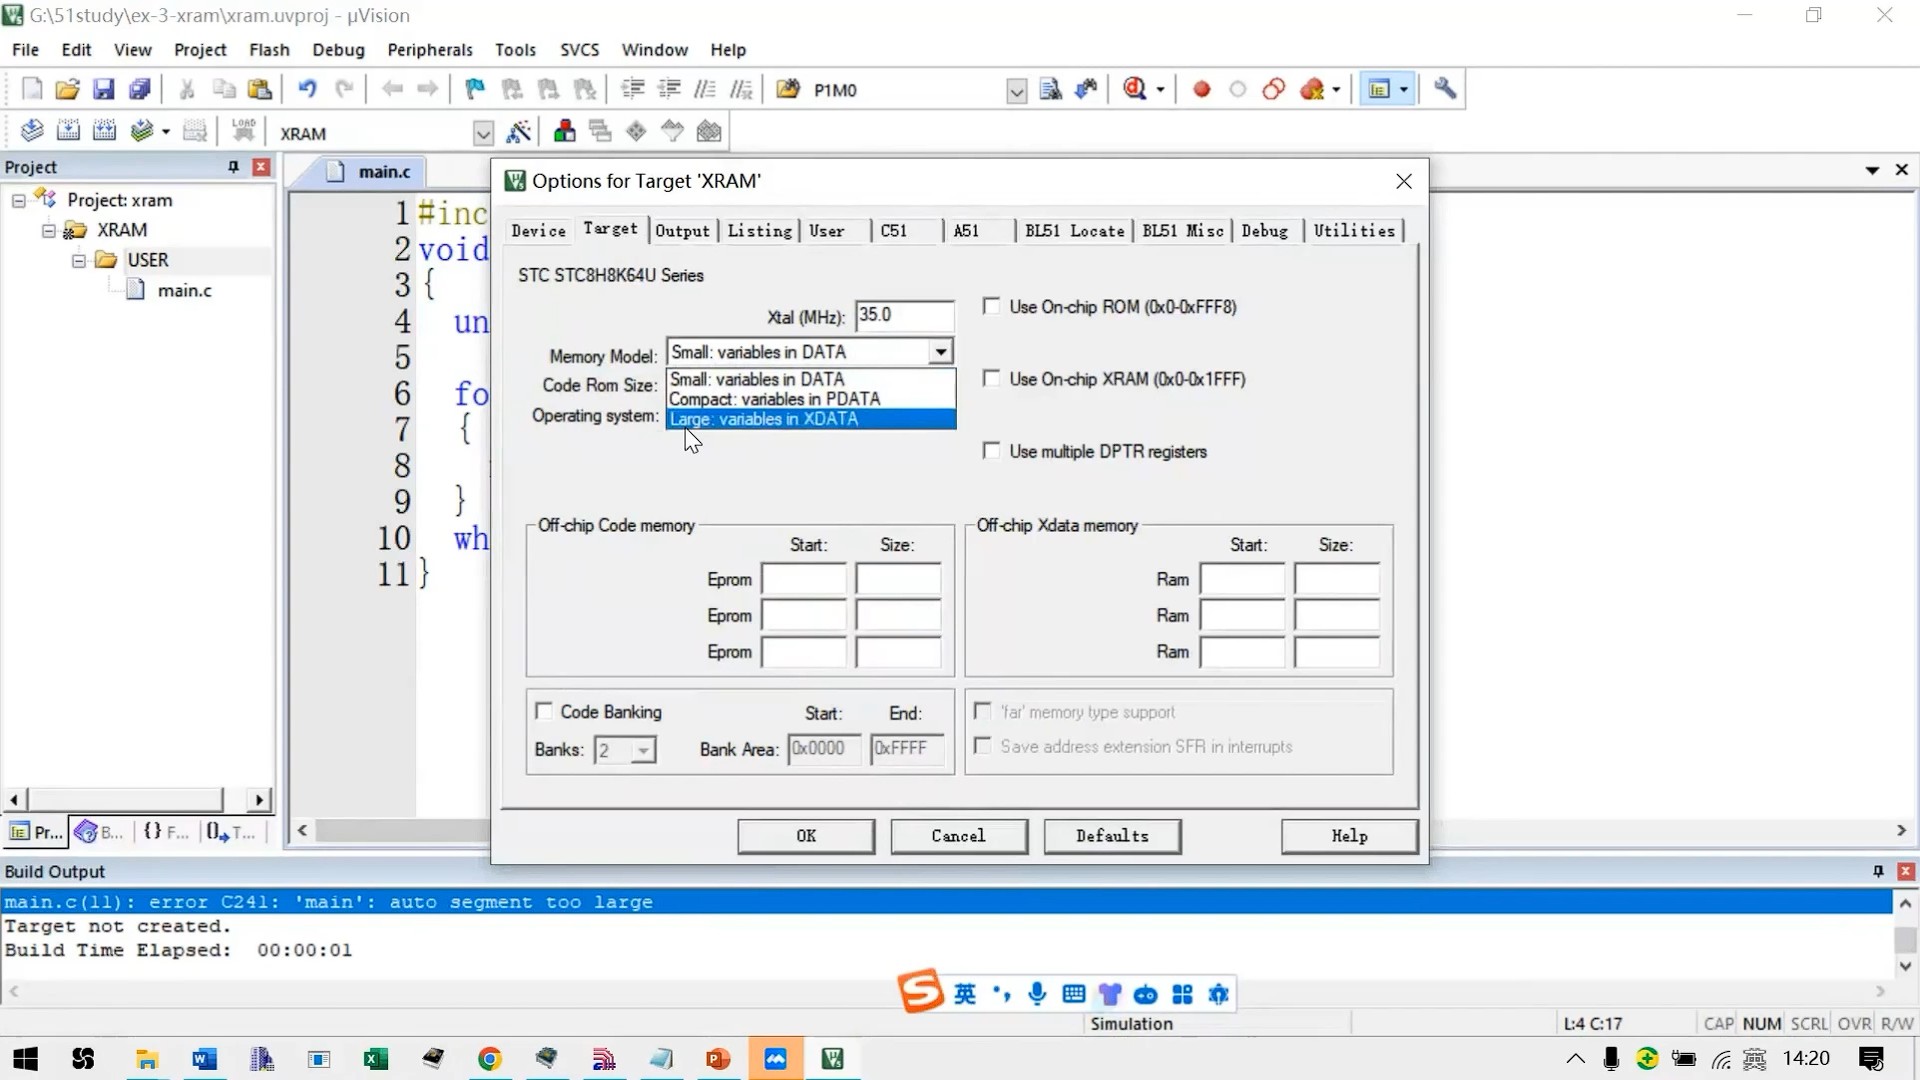Image resolution: width=1920 pixels, height=1080 pixels.
Task: Click the Kill All Breakpoints icon
Action: (1312, 90)
